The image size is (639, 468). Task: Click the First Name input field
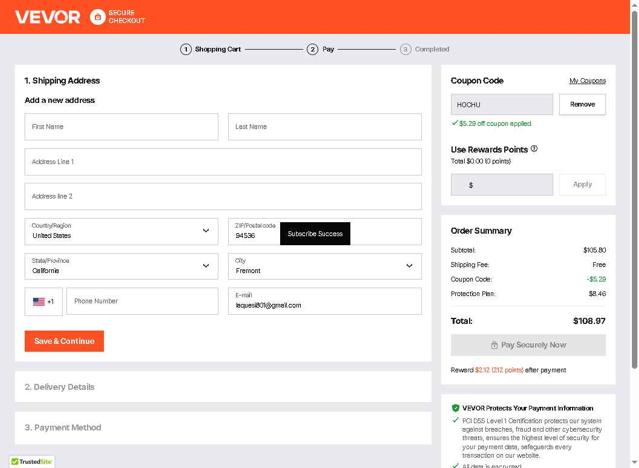coord(121,127)
